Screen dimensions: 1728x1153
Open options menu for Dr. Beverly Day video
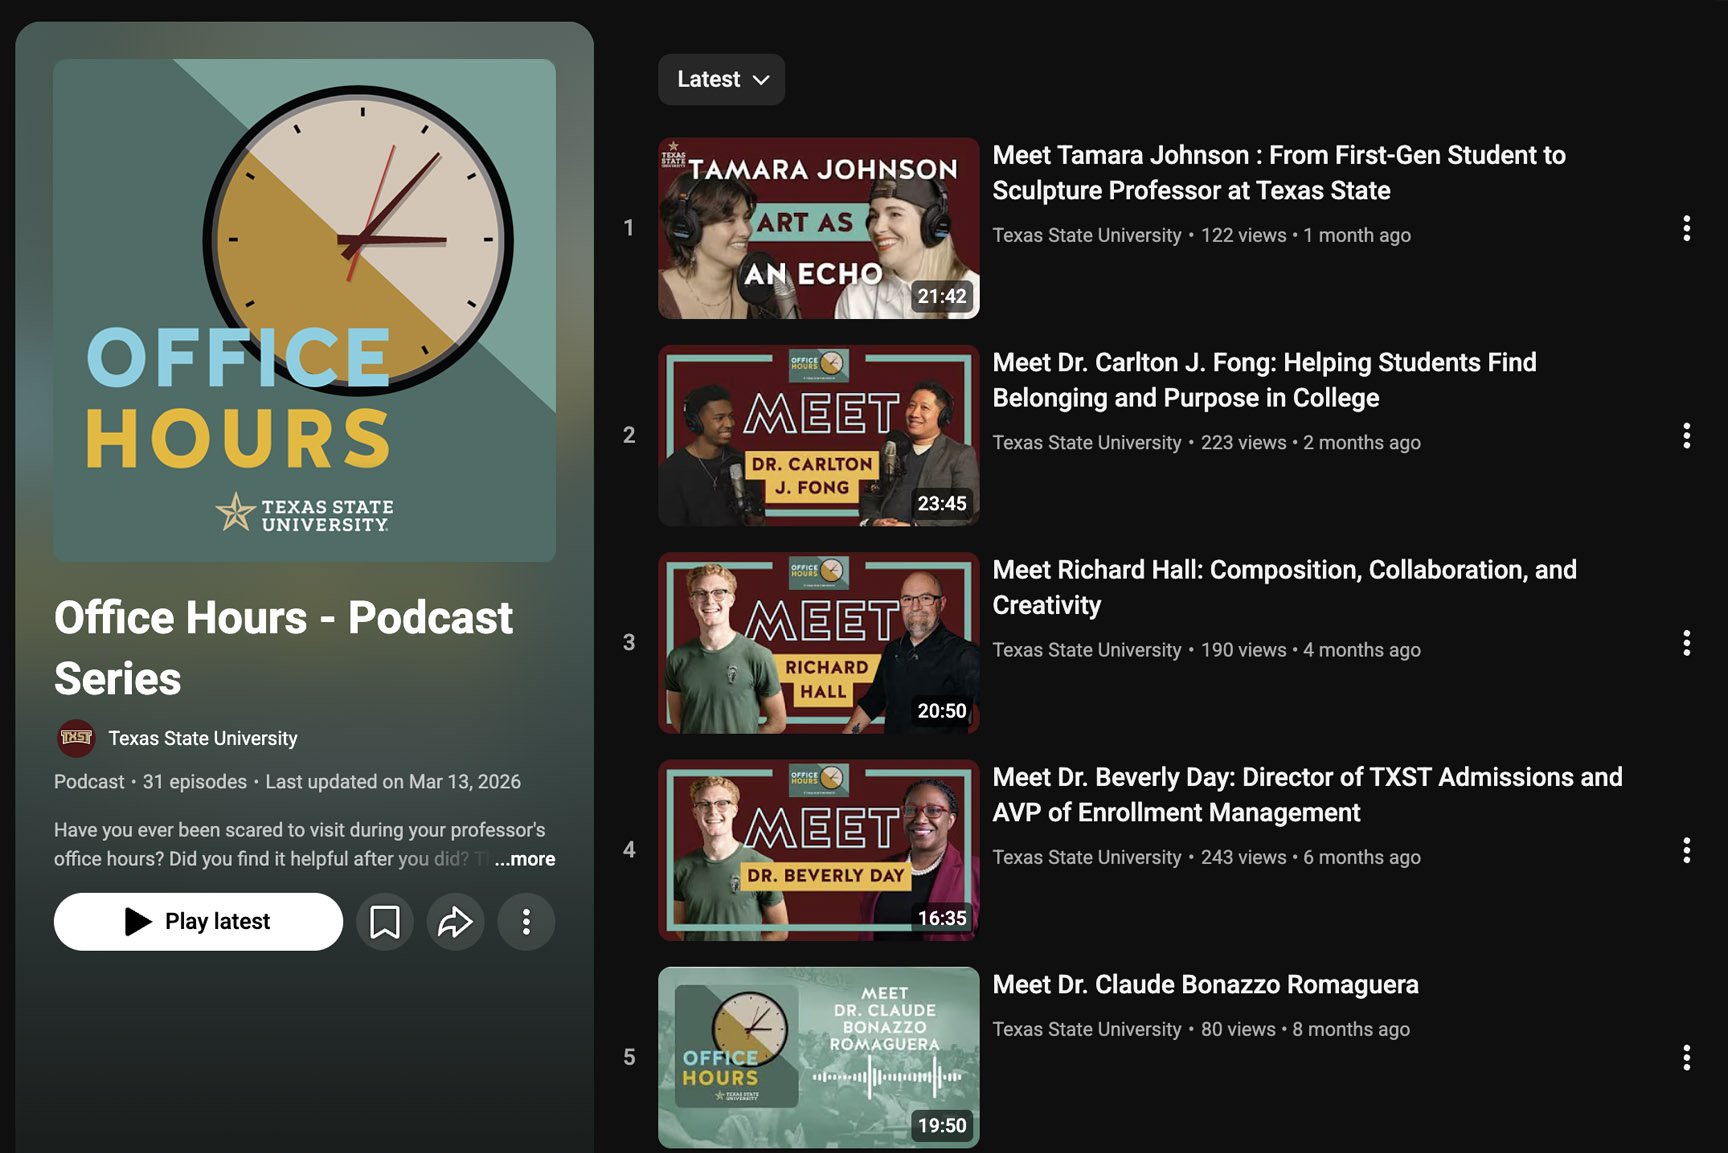[x=1686, y=850]
